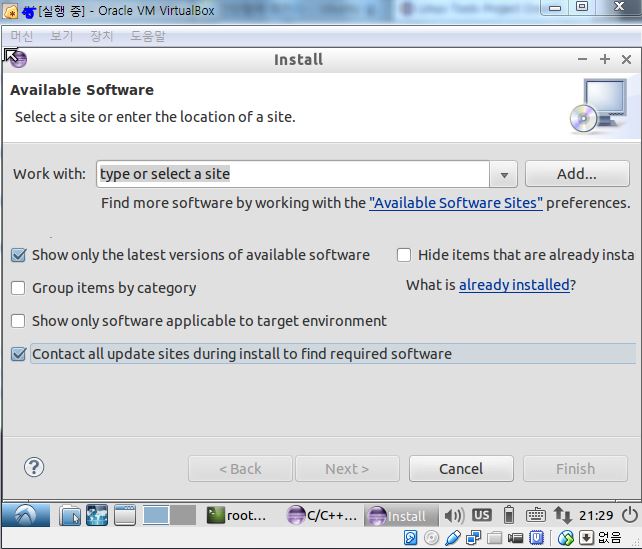Image resolution: width=642 pixels, height=549 pixels.
Task: Open the 장치 menu in VirtualBox
Action: point(101,36)
